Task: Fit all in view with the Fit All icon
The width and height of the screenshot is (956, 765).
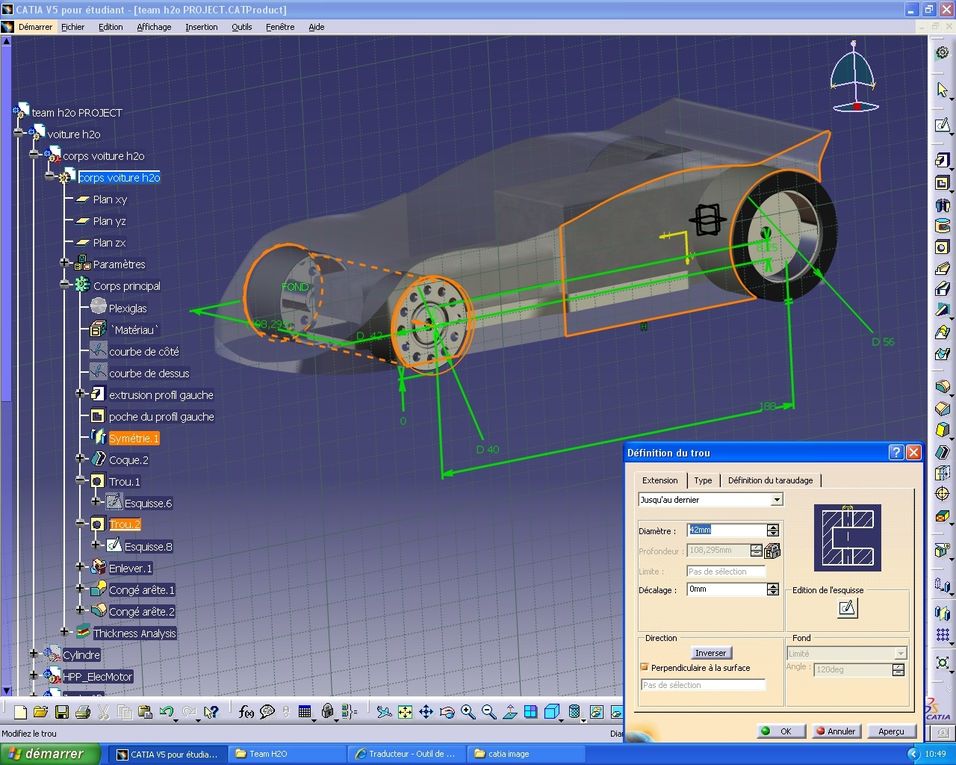Action: click(x=405, y=712)
